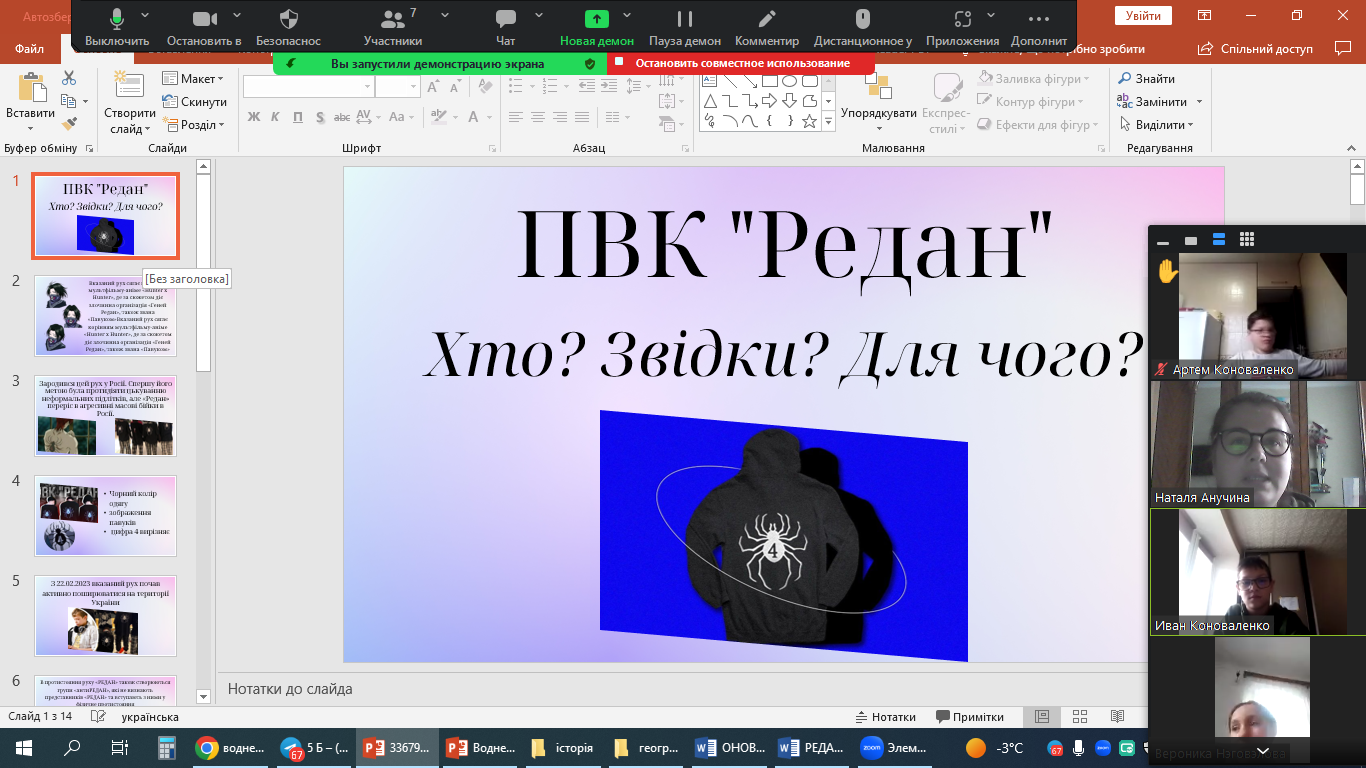Start a Новая демонстрация screen share
The width and height of the screenshot is (1366, 768).
pos(596,27)
